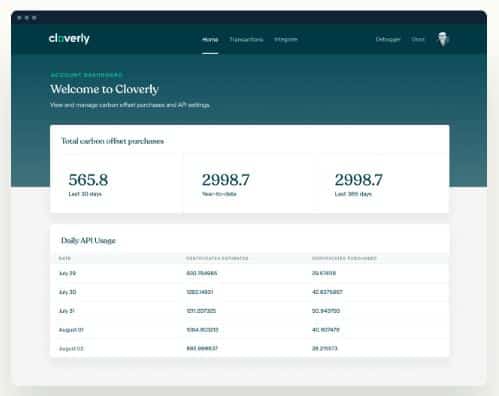Click the subtitle about managing carbon offset purchases

(x=130, y=105)
